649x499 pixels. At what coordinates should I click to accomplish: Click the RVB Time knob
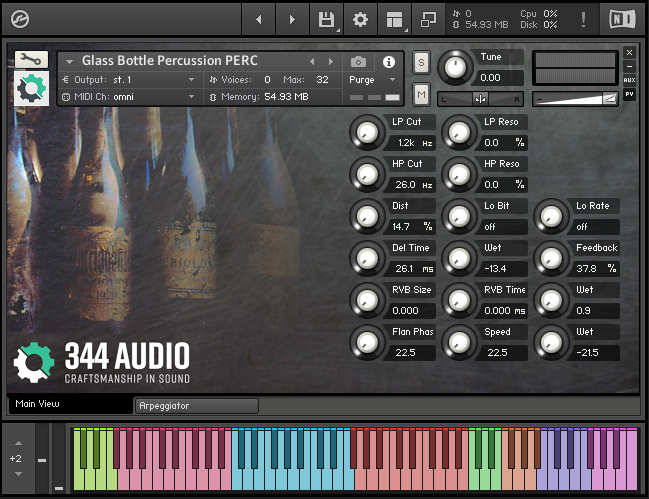459,300
